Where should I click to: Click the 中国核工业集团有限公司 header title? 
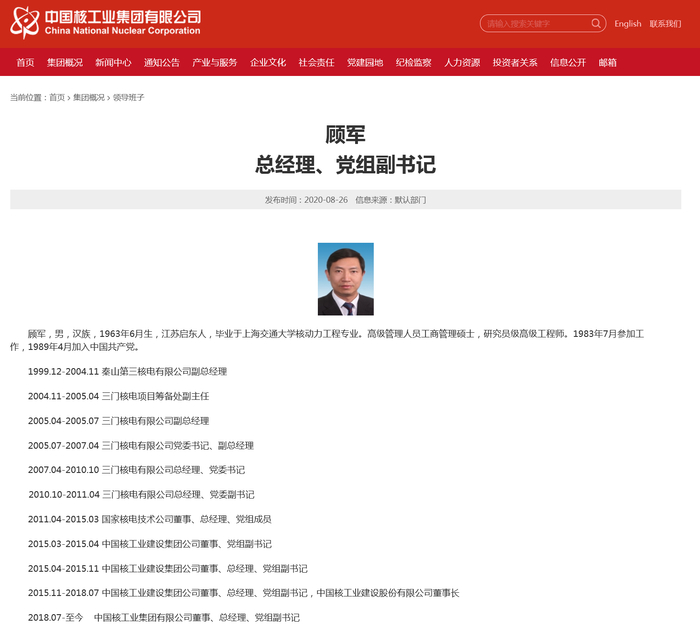123,17
